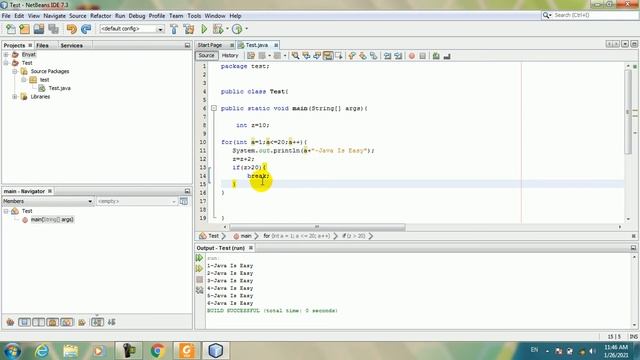
Task: Click the New File toolbar icon
Action: [11, 29]
